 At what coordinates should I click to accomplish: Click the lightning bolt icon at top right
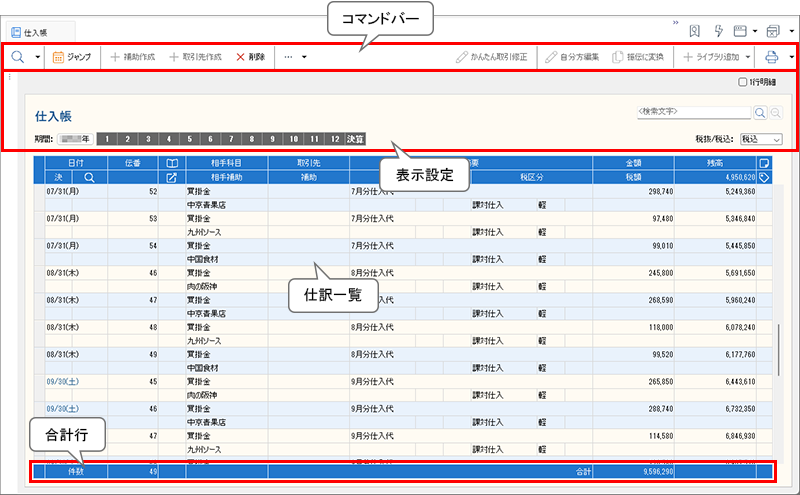click(x=717, y=30)
